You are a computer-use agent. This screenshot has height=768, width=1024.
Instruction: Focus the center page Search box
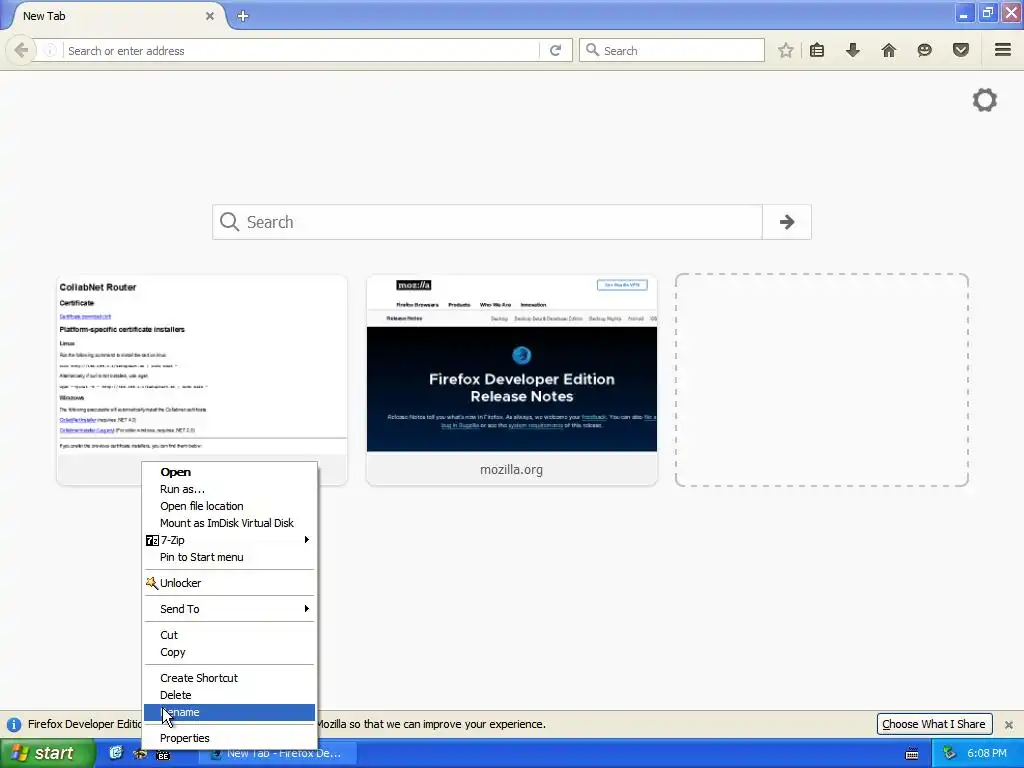(x=487, y=222)
